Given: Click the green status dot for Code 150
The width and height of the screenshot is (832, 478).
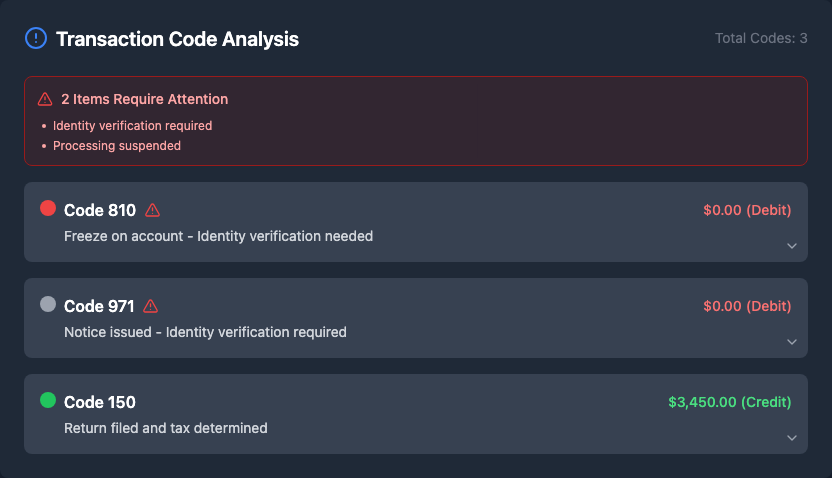Looking at the screenshot, I should point(48,400).
